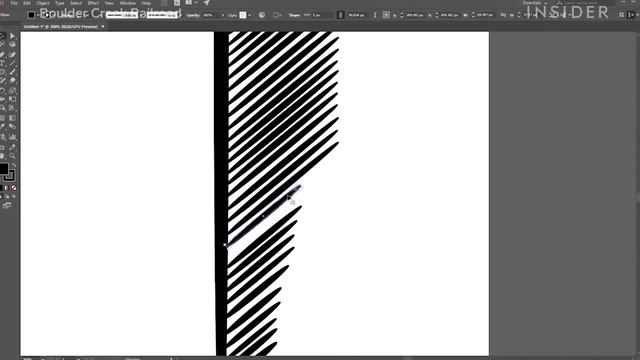This screenshot has height=360, width=640.
Task: Click the X coordinate value field
Action: (x=415, y=15)
